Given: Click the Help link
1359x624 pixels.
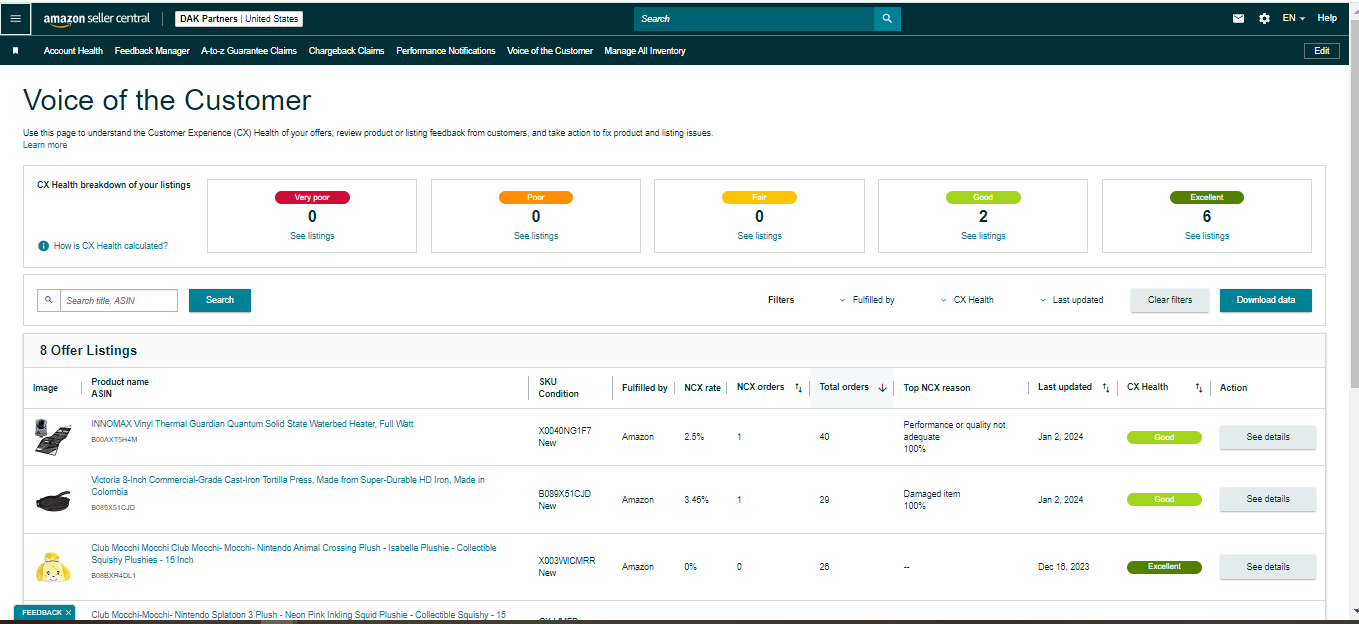Looking at the screenshot, I should 1327,18.
